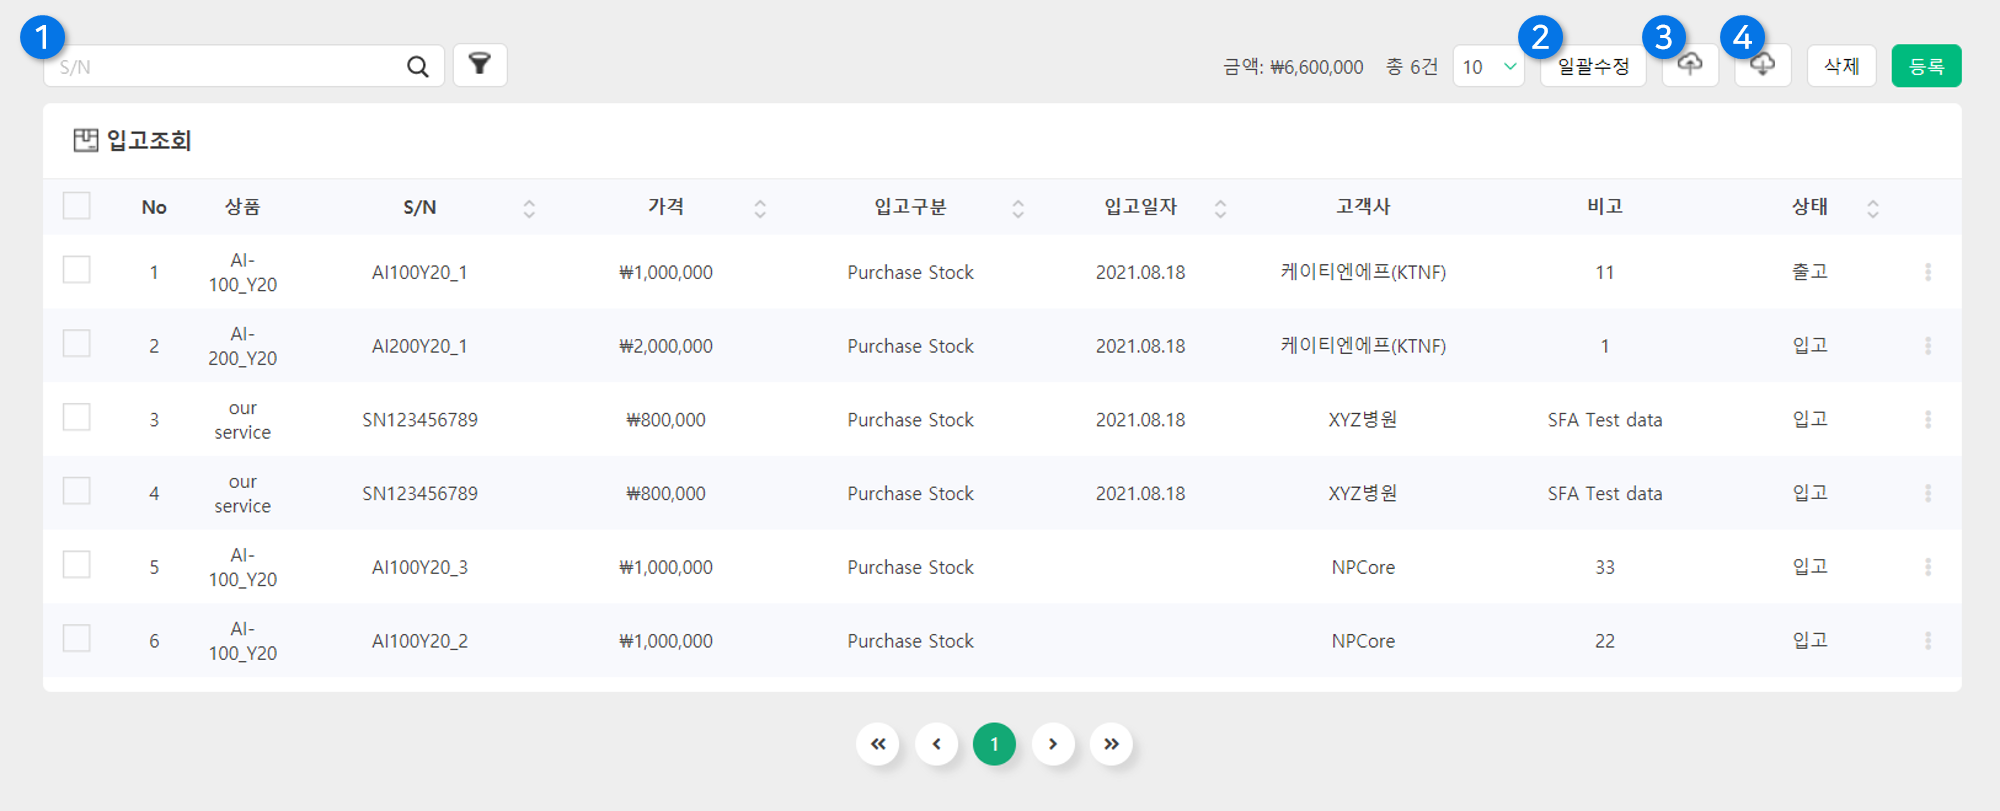
Task: Toggle select-all checkbox in table header
Action: [77, 206]
